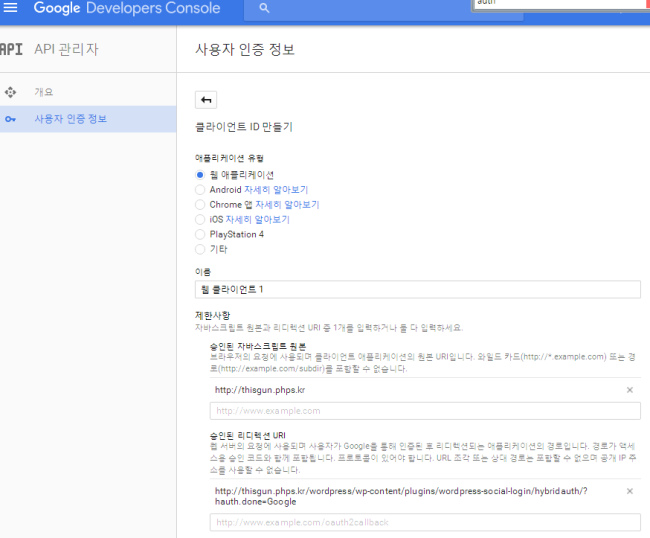Click the back arrow button
650x538 pixels.
click(206, 99)
